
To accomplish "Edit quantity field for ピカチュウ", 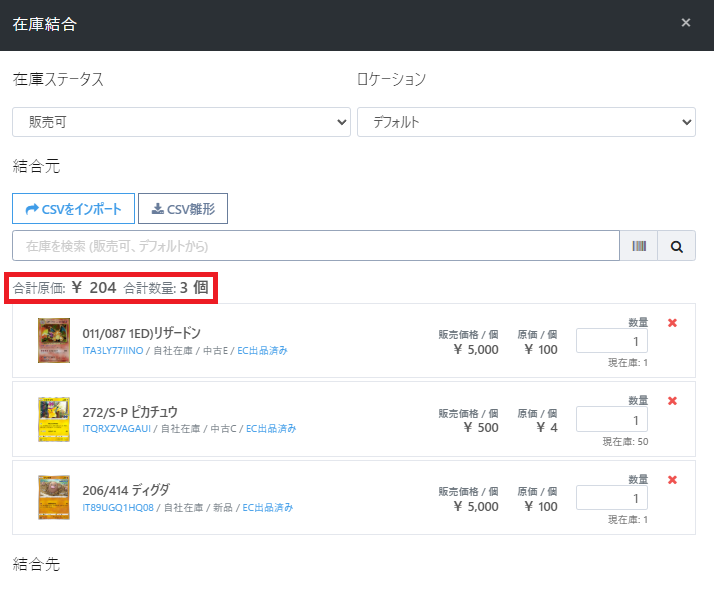I will pos(612,419).
